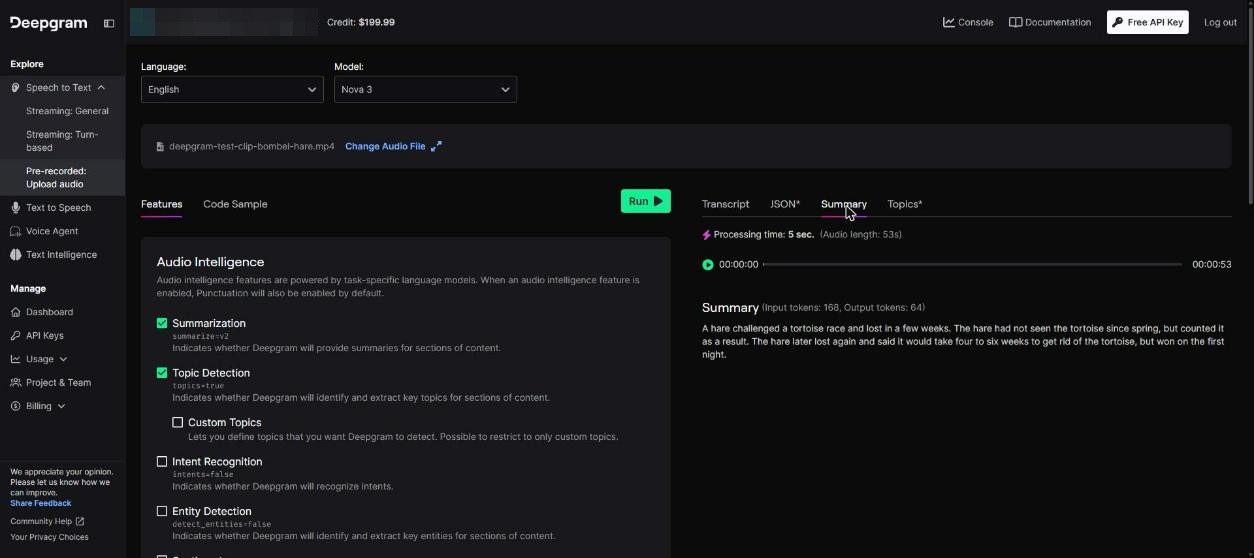Viewport: 1254px width, 558px height.
Task: Collapse sidebar with the panel toggle icon
Action: (109, 23)
